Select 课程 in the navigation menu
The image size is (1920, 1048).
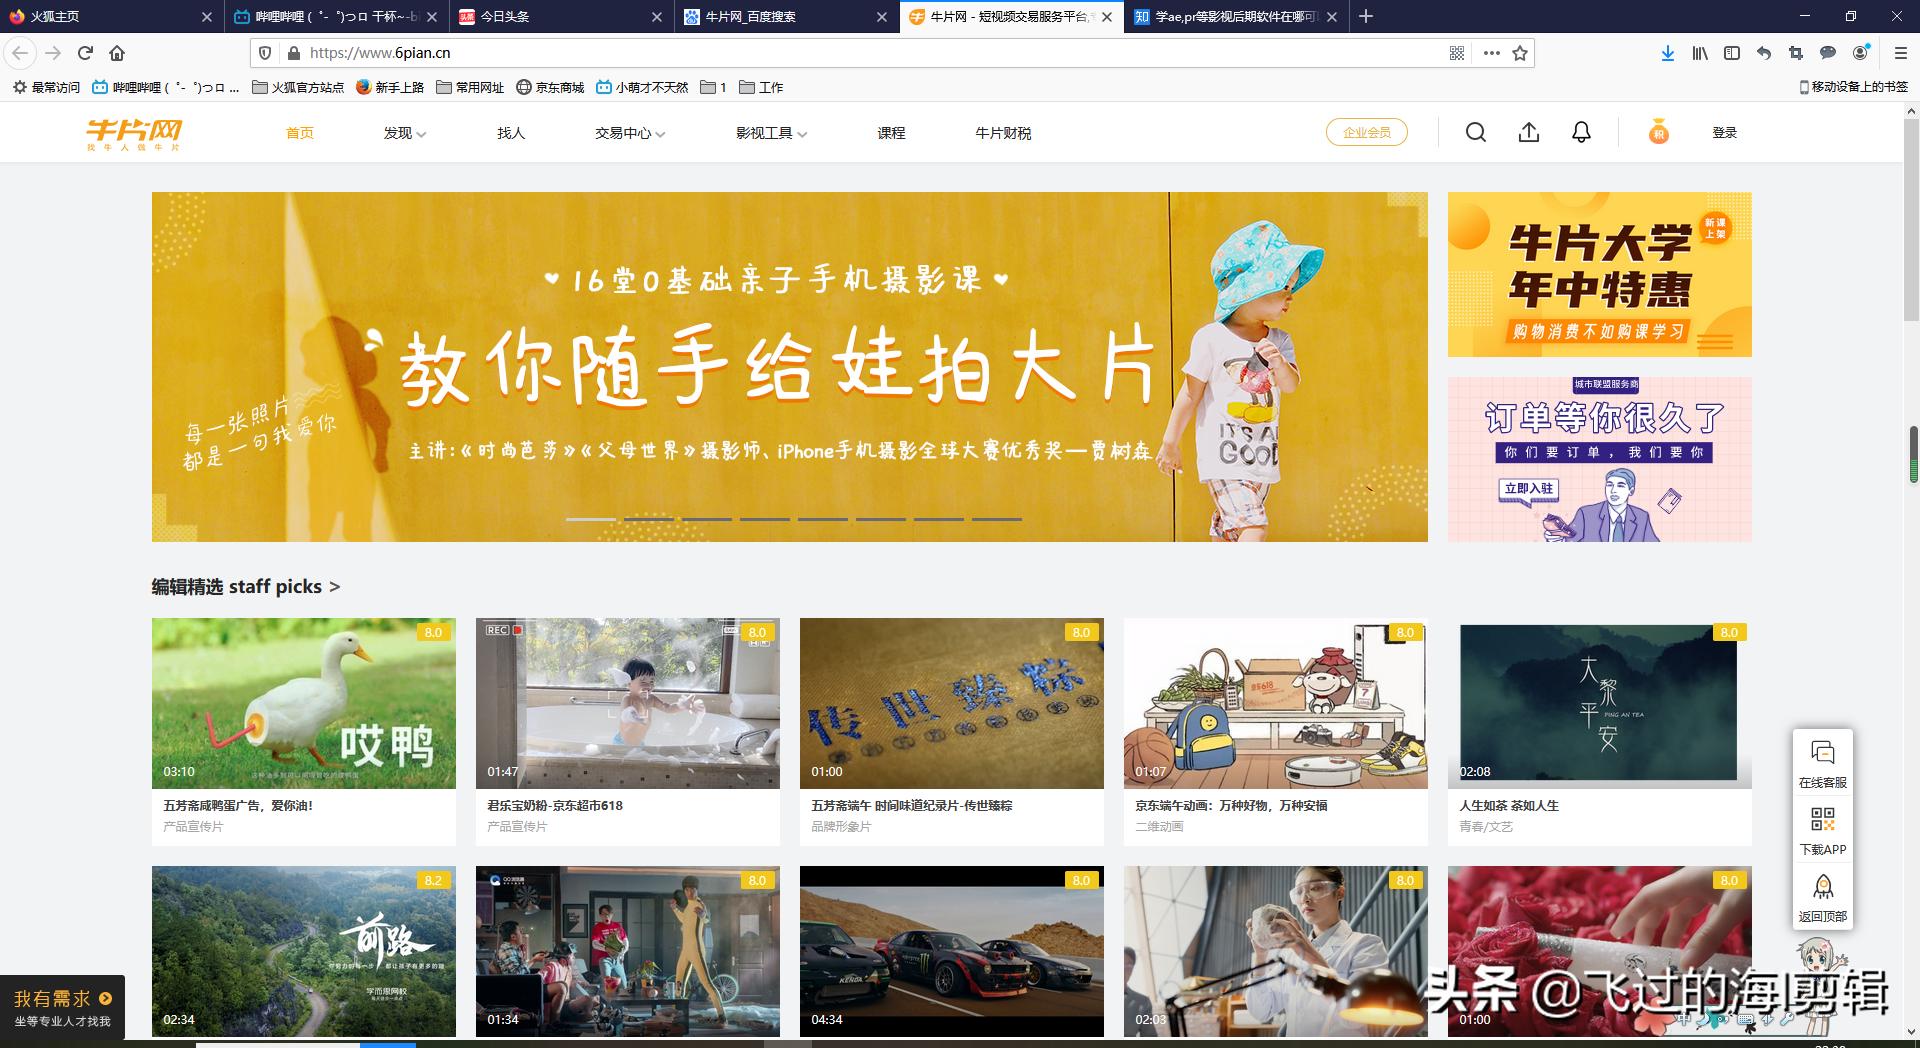coord(889,132)
